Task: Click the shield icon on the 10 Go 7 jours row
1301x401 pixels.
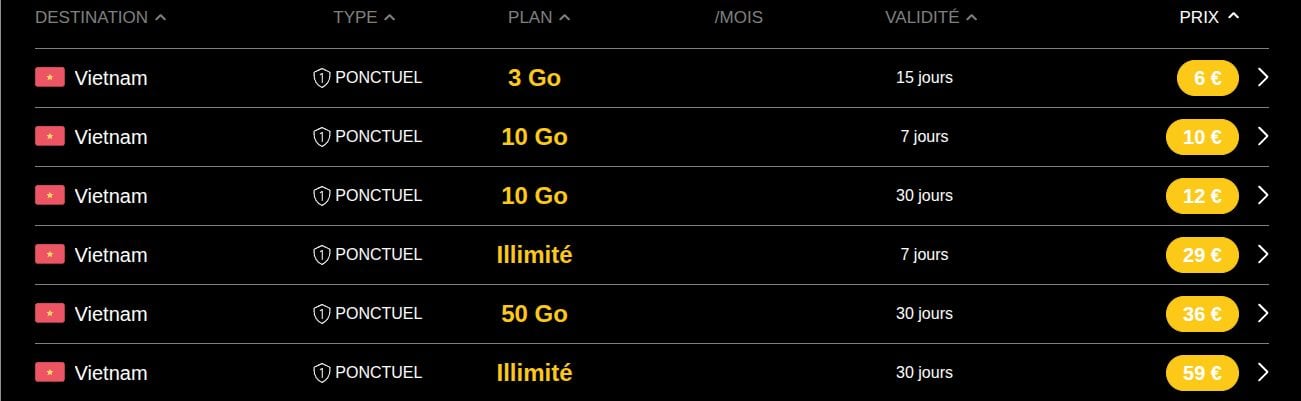Action: coord(321,137)
